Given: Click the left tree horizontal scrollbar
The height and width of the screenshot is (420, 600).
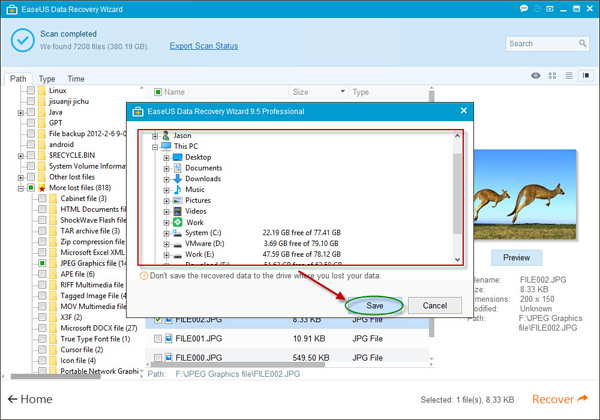Looking at the screenshot, I should 55,376.
